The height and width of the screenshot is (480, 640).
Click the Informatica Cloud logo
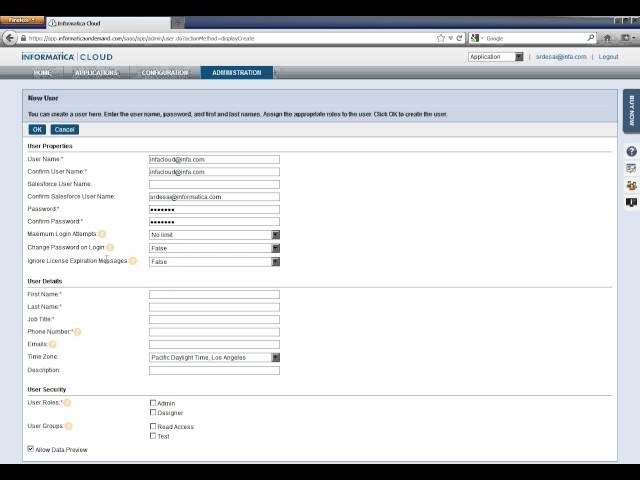pyautogui.click(x=67, y=57)
